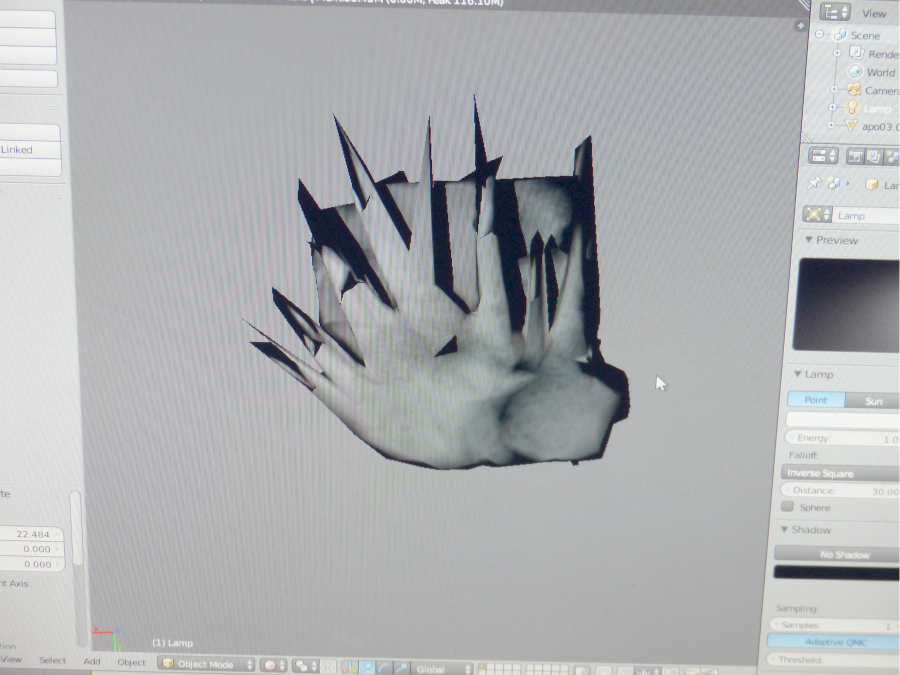Viewport: 900px width, 675px height.
Task: Open the Inverse Square falloff dropdown
Action: coord(838,472)
